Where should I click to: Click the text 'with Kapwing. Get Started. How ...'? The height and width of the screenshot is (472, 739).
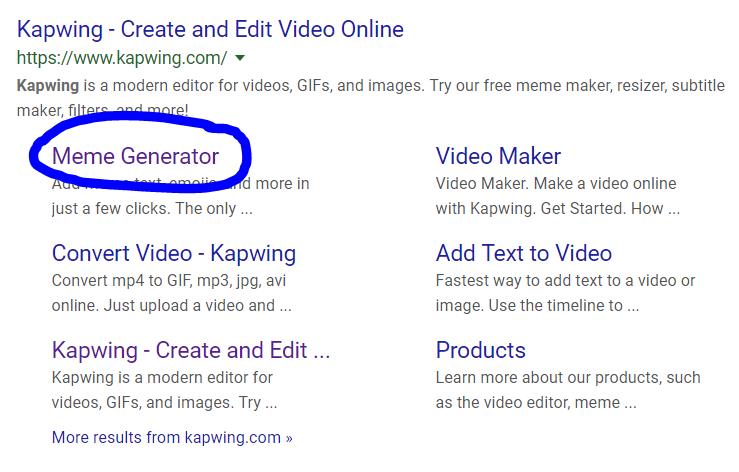(558, 208)
